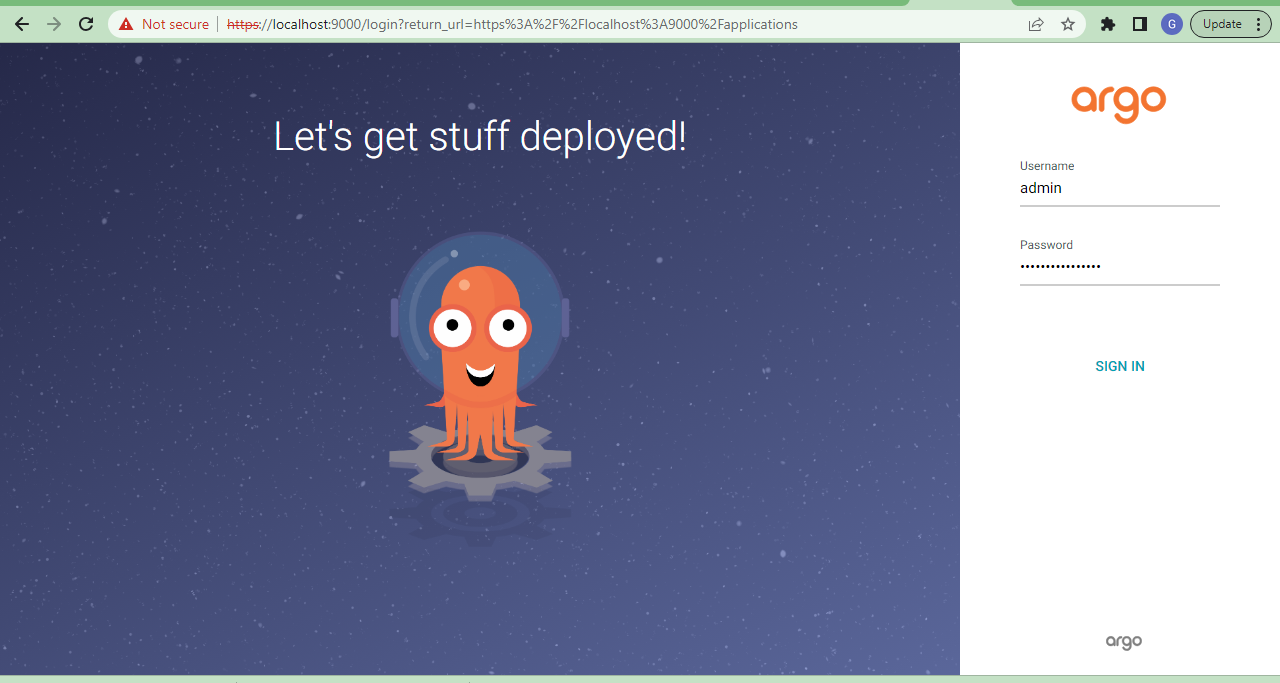
Task: Click the heading Let's get stuff deployed
Action: [x=480, y=137]
